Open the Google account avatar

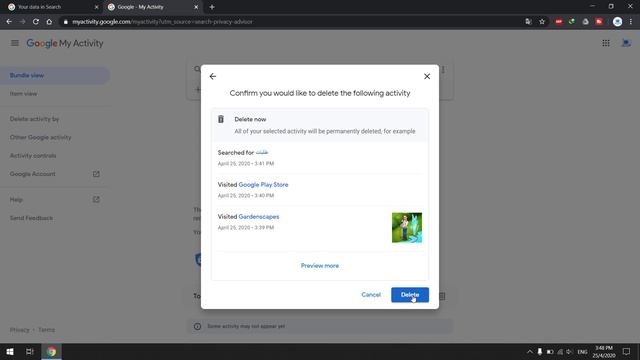click(626, 43)
